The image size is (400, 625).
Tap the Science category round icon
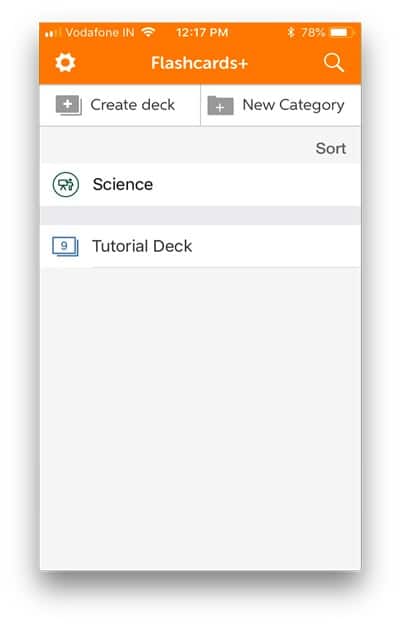(66, 185)
